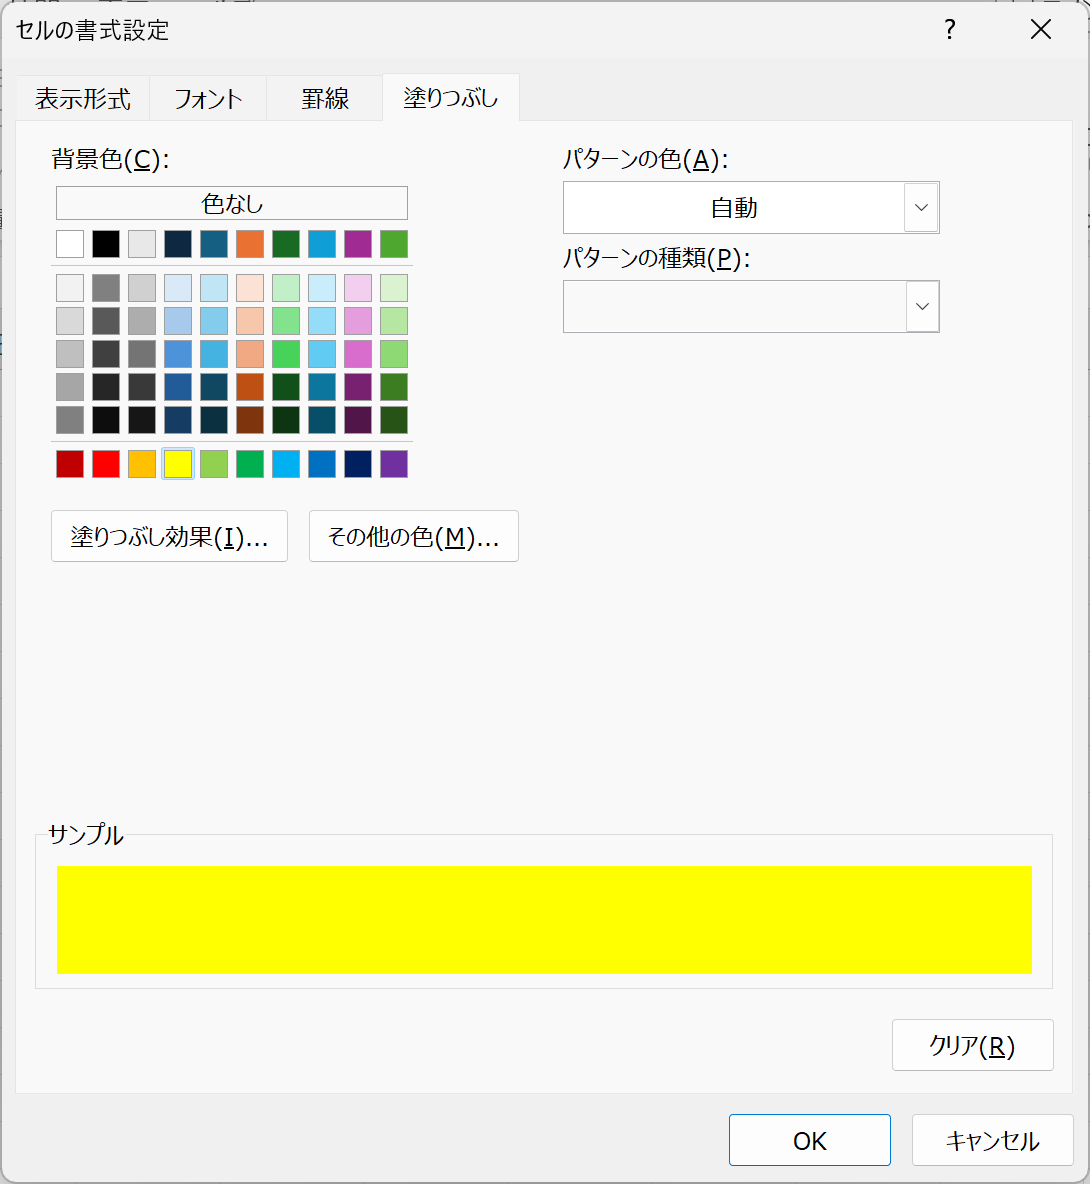The width and height of the screenshot is (1090, 1184).
Task: Pick the dark green swatch in top theme row
Action: click(x=286, y=244)
